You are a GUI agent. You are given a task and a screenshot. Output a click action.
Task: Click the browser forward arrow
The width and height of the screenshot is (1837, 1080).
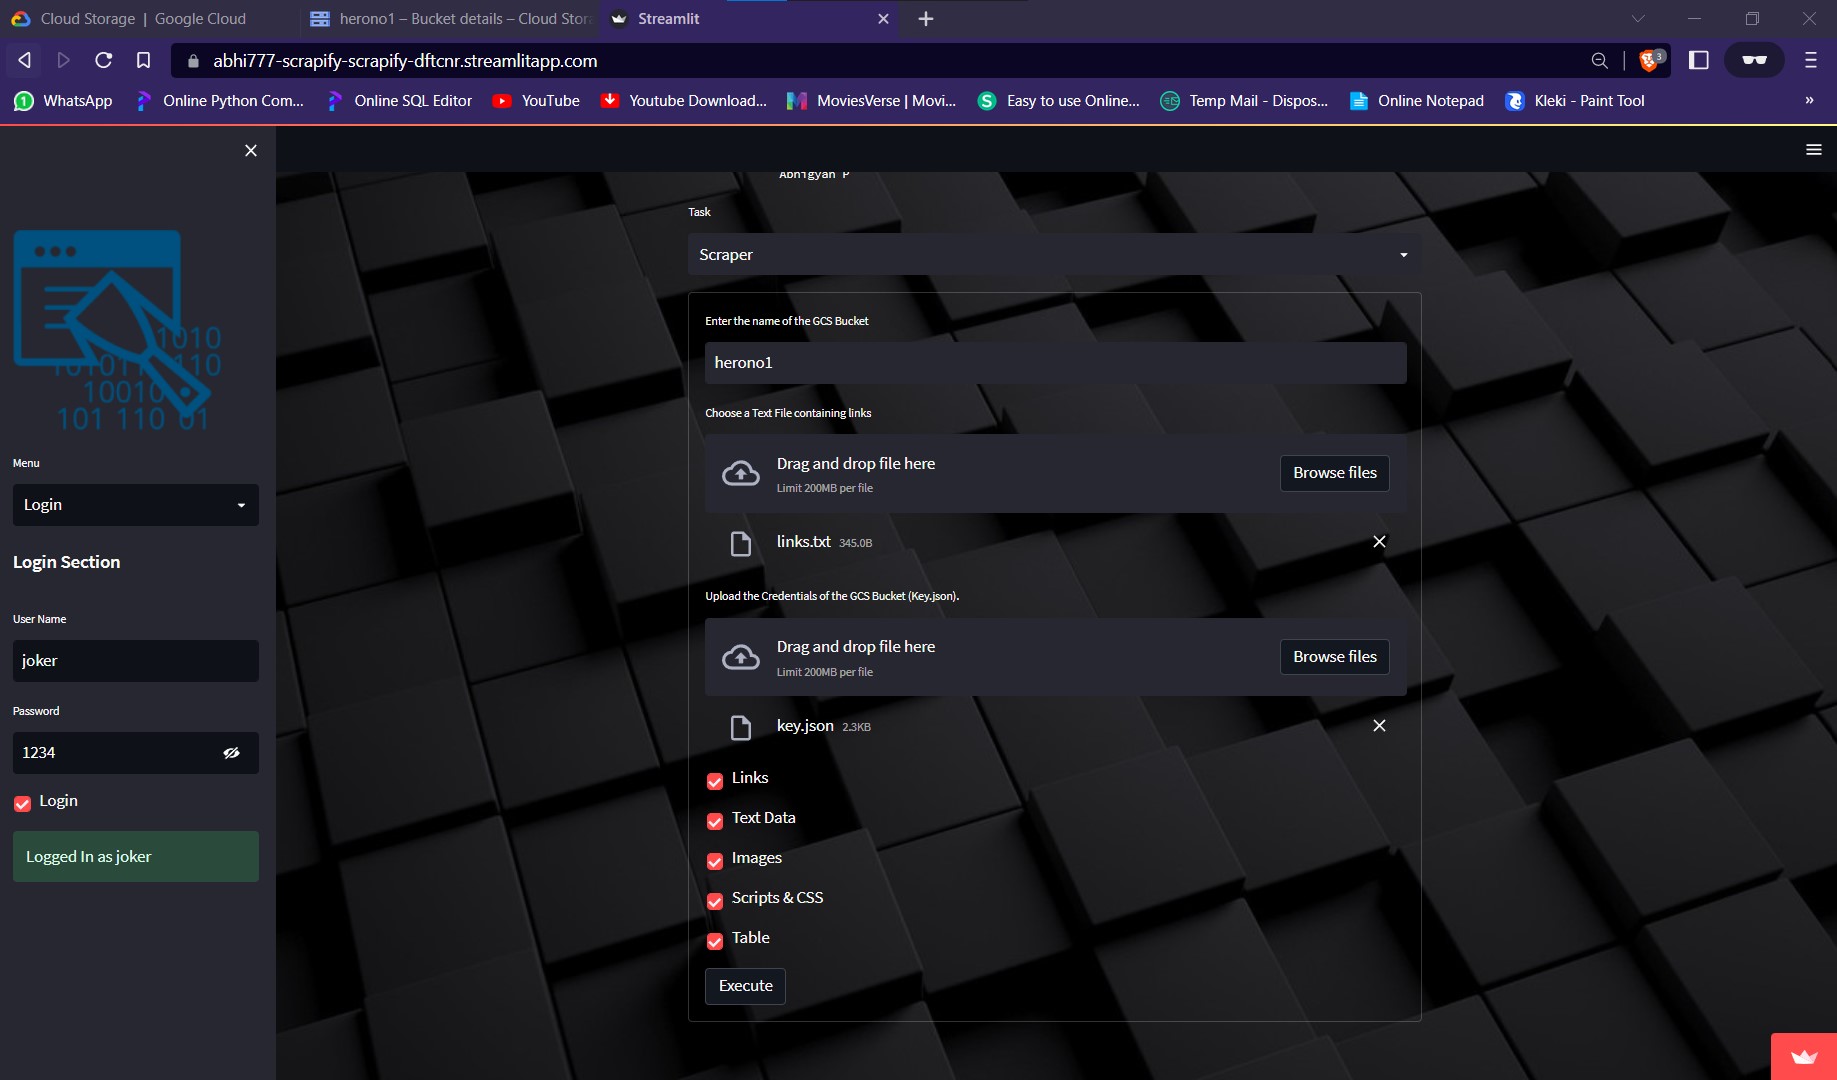(x=64, y=61)
